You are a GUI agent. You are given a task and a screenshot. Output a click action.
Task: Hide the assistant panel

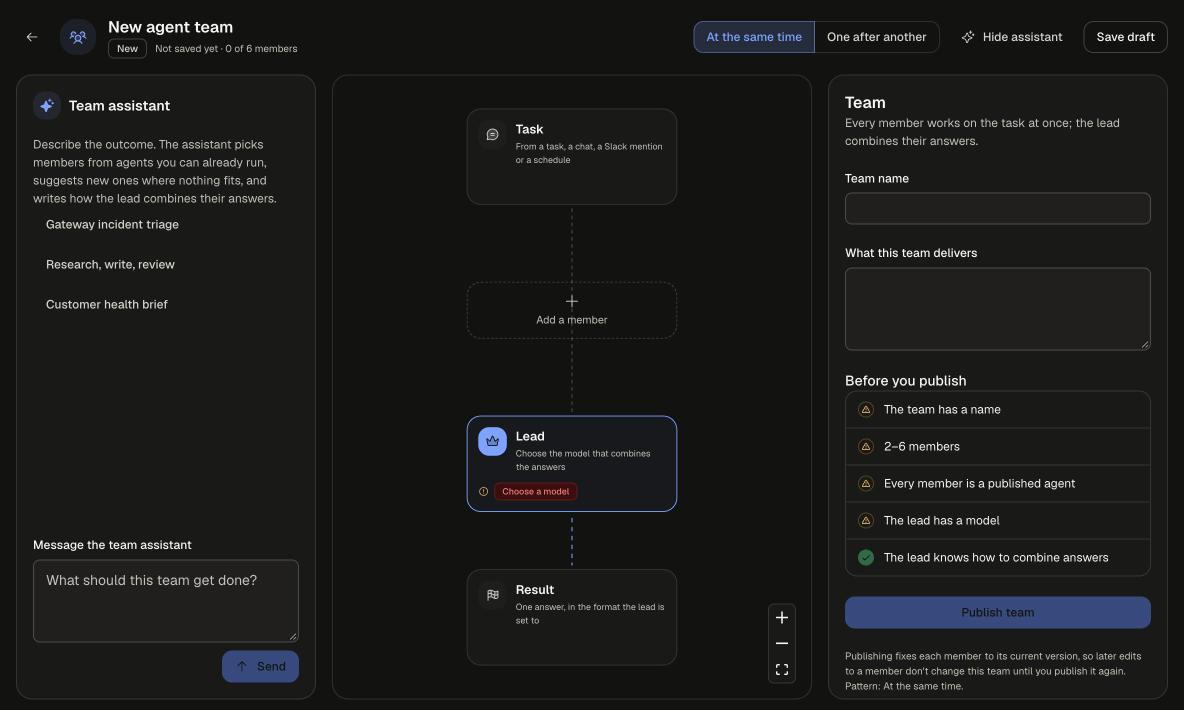pos(1011,37)
